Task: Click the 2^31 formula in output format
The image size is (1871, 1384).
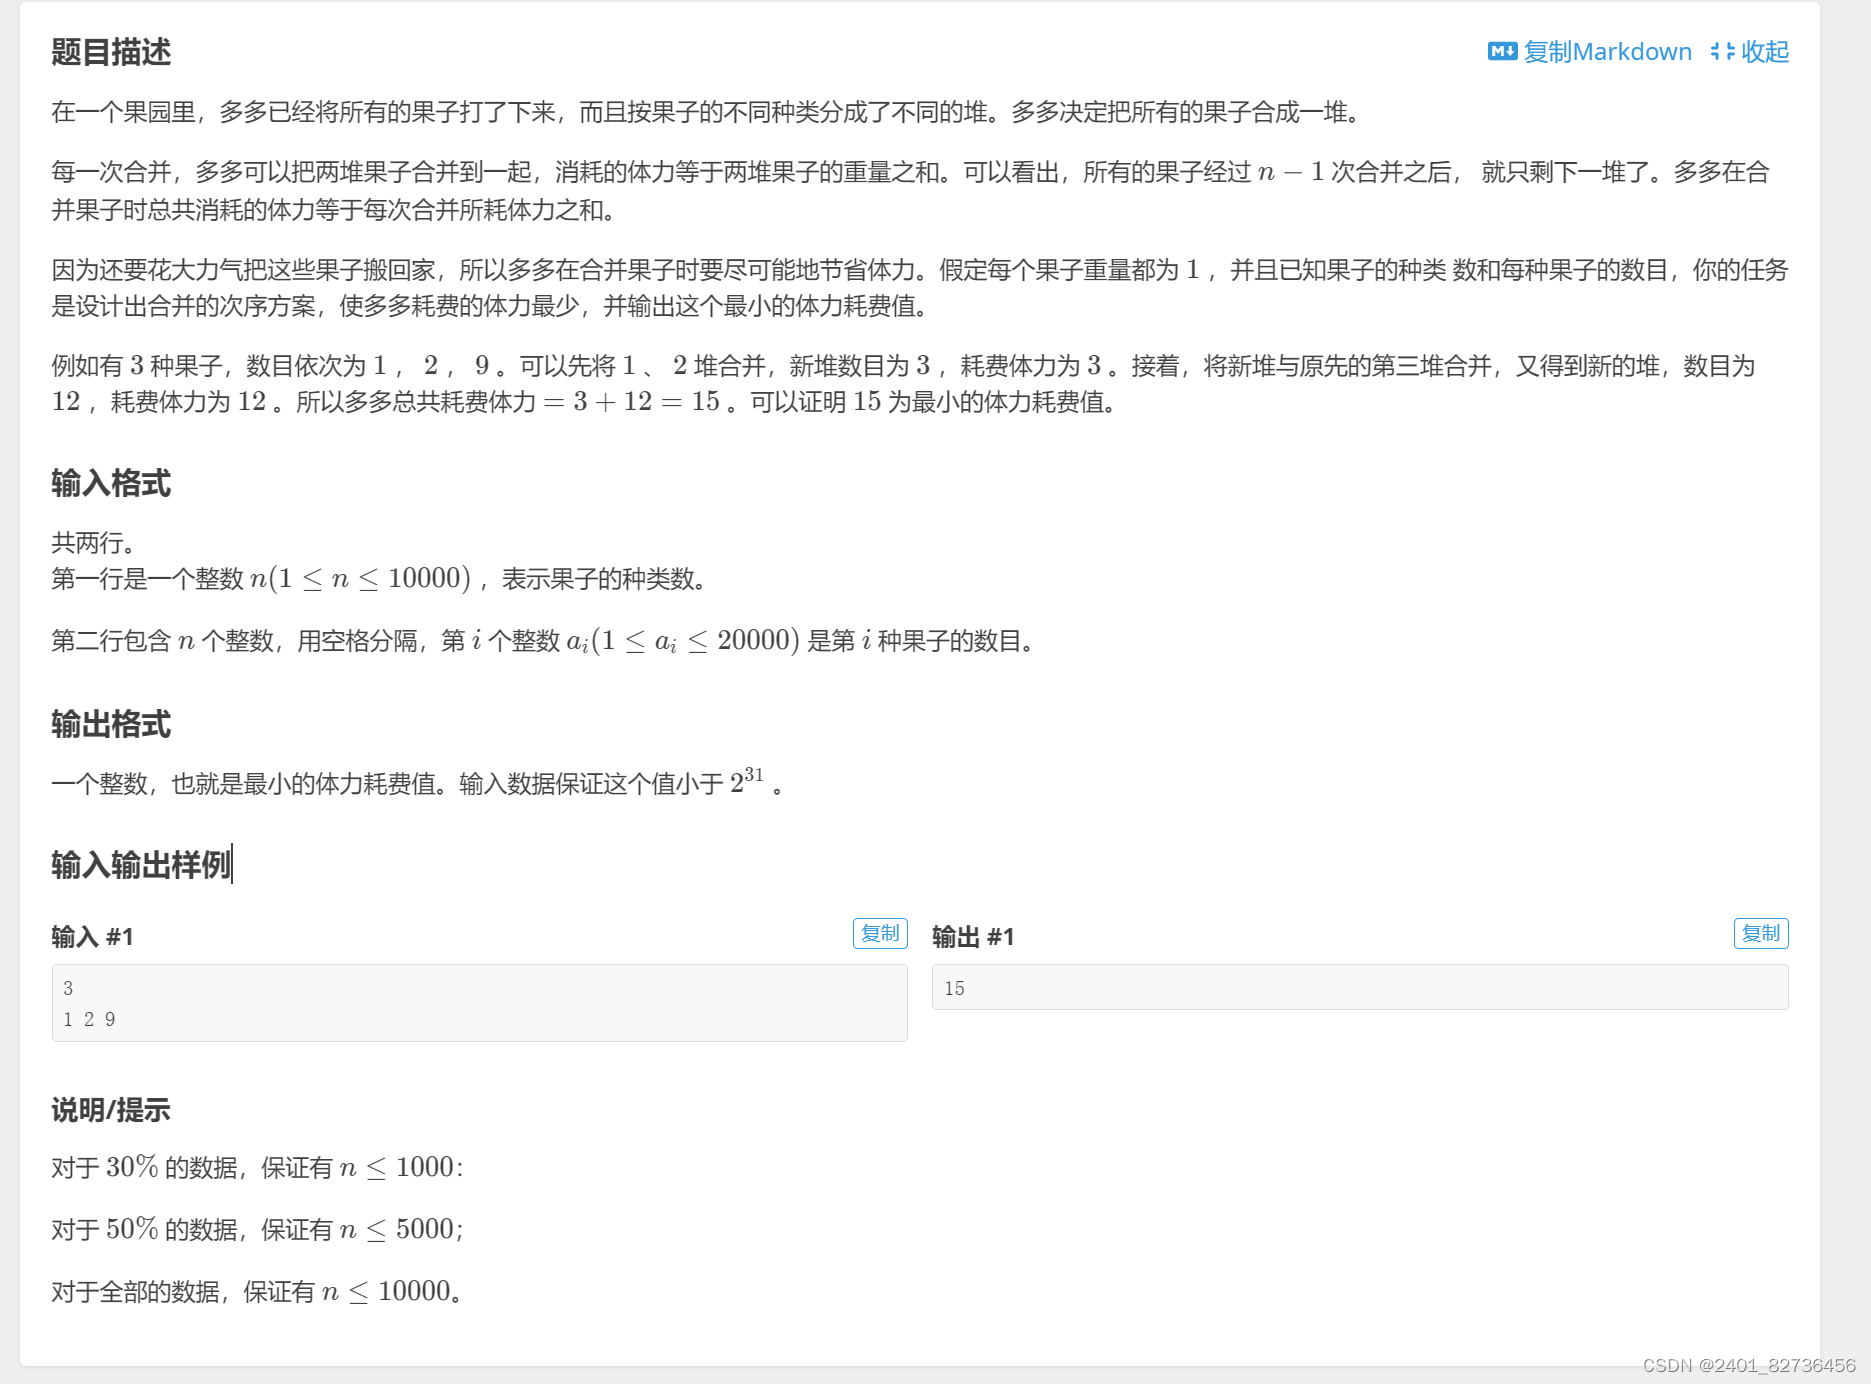Action: pos(745,782)
